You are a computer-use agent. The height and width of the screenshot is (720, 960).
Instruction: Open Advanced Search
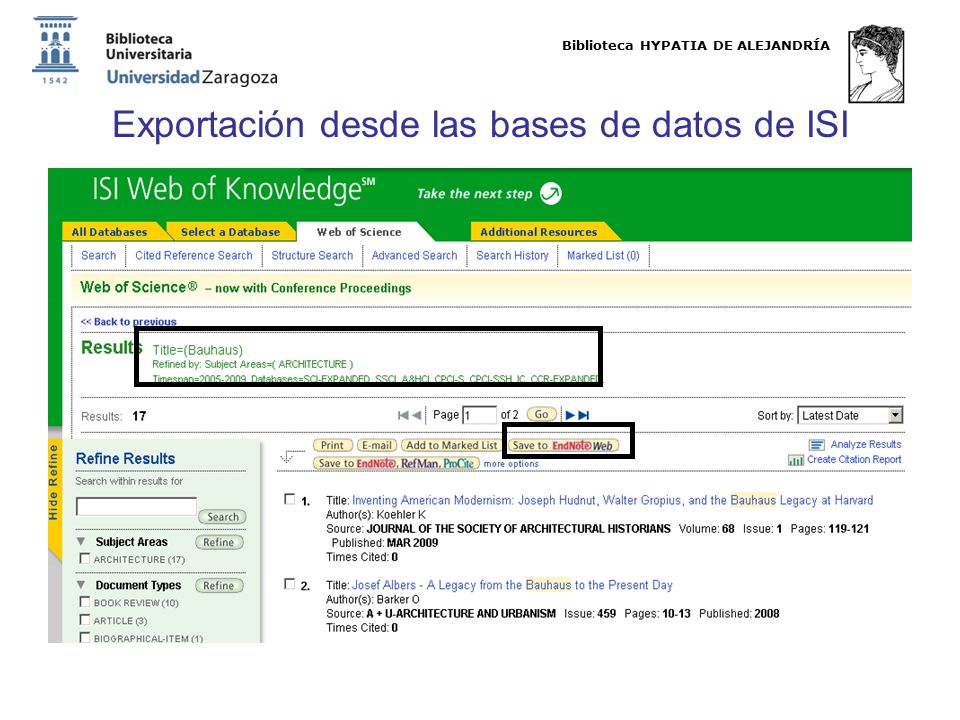pyautogui.click(x=414, y=255)
